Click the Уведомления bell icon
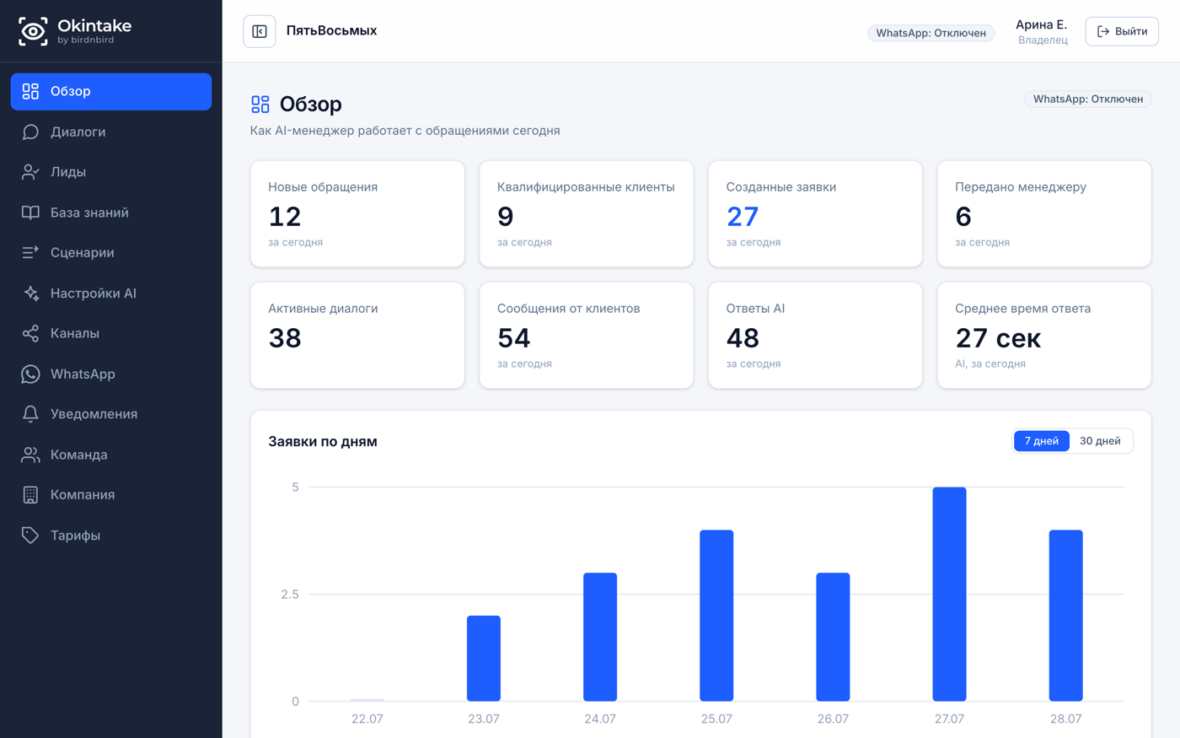Viewport: 1180px width, 738px height. pos(30,414)
